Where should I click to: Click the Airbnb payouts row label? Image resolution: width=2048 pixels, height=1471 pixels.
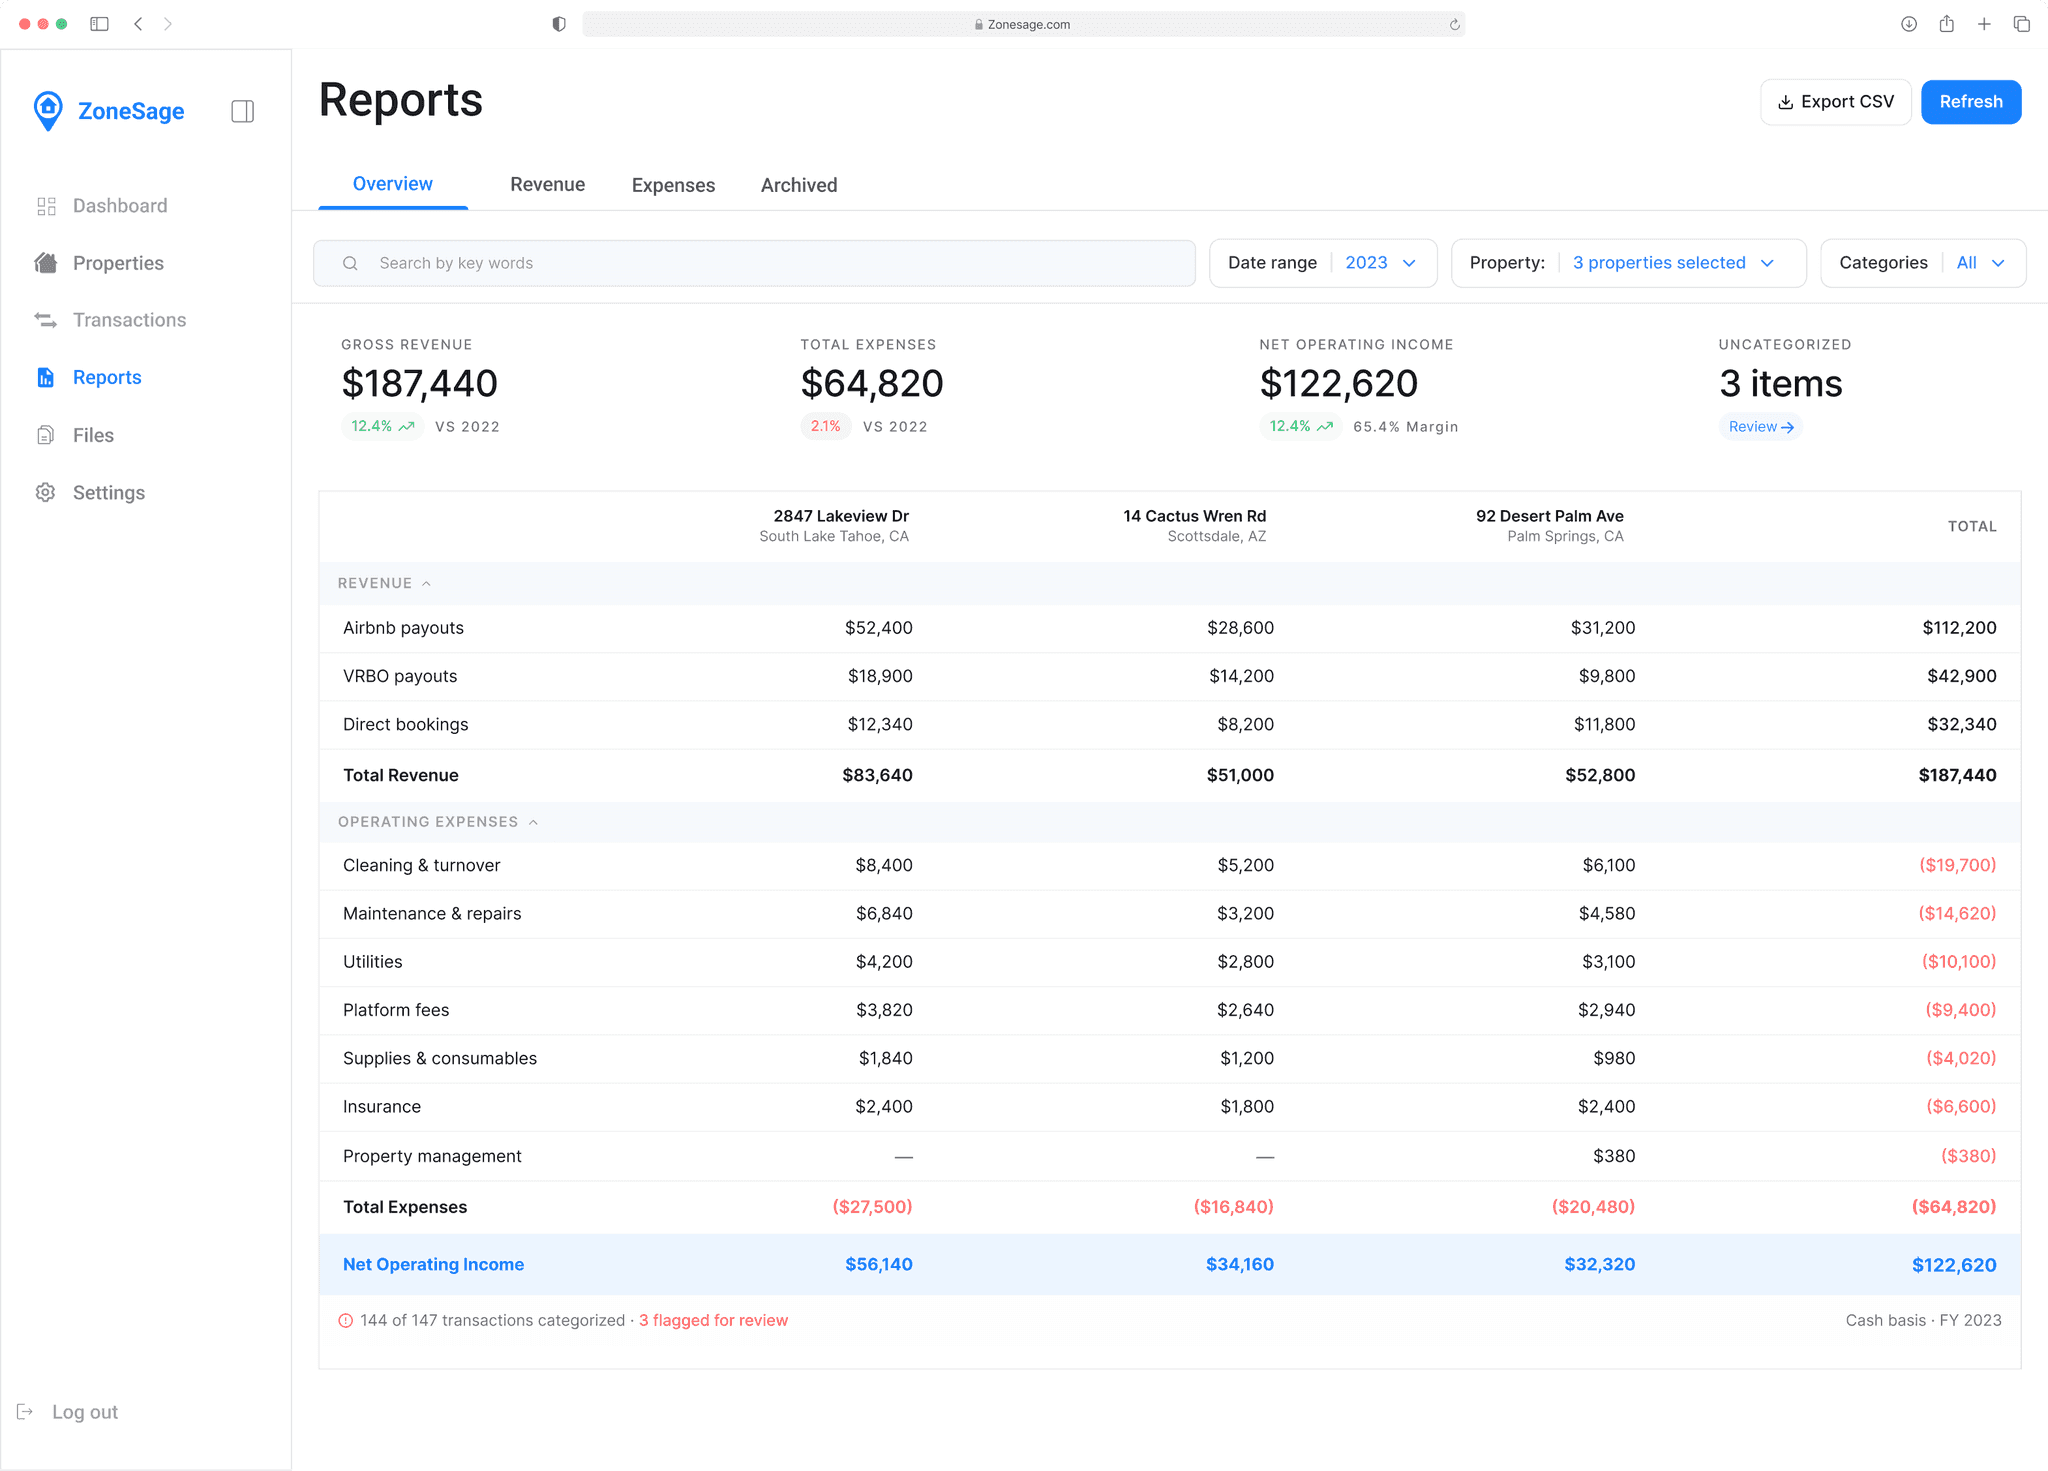[403, 628]
